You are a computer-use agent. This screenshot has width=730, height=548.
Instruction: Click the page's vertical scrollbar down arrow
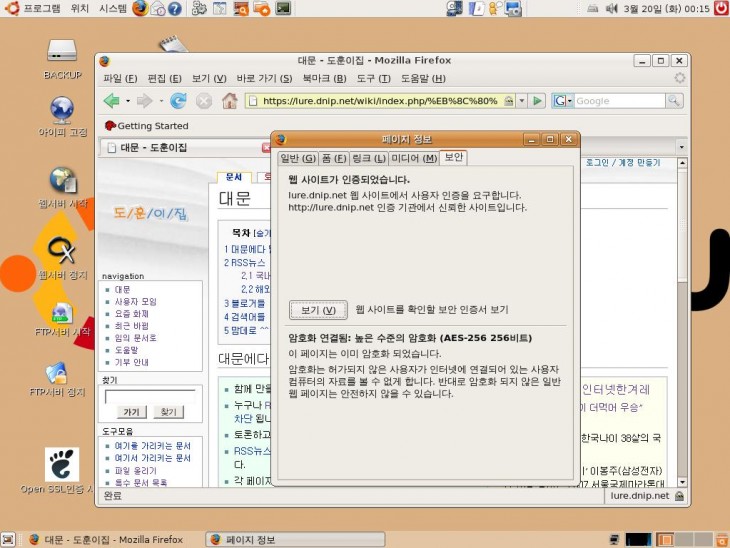[682, 482]
